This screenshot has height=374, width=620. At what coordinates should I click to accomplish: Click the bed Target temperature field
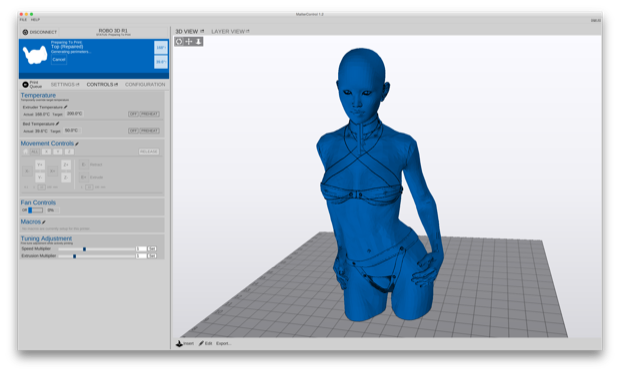click(x=72, y=130)
